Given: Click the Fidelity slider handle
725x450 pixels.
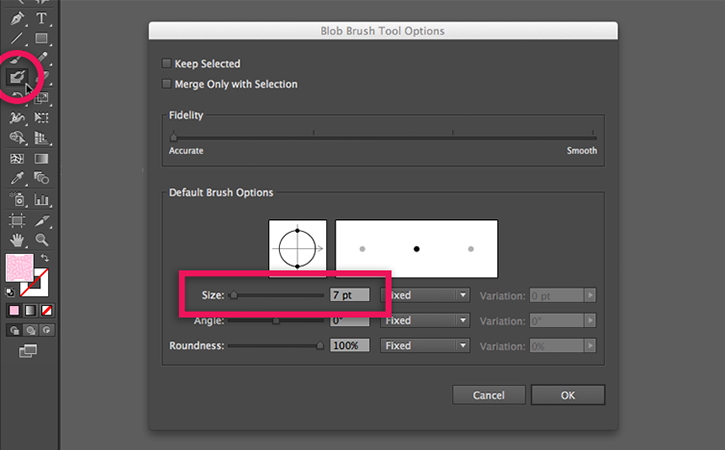Looking at the screenshot, I should (174, 137).
